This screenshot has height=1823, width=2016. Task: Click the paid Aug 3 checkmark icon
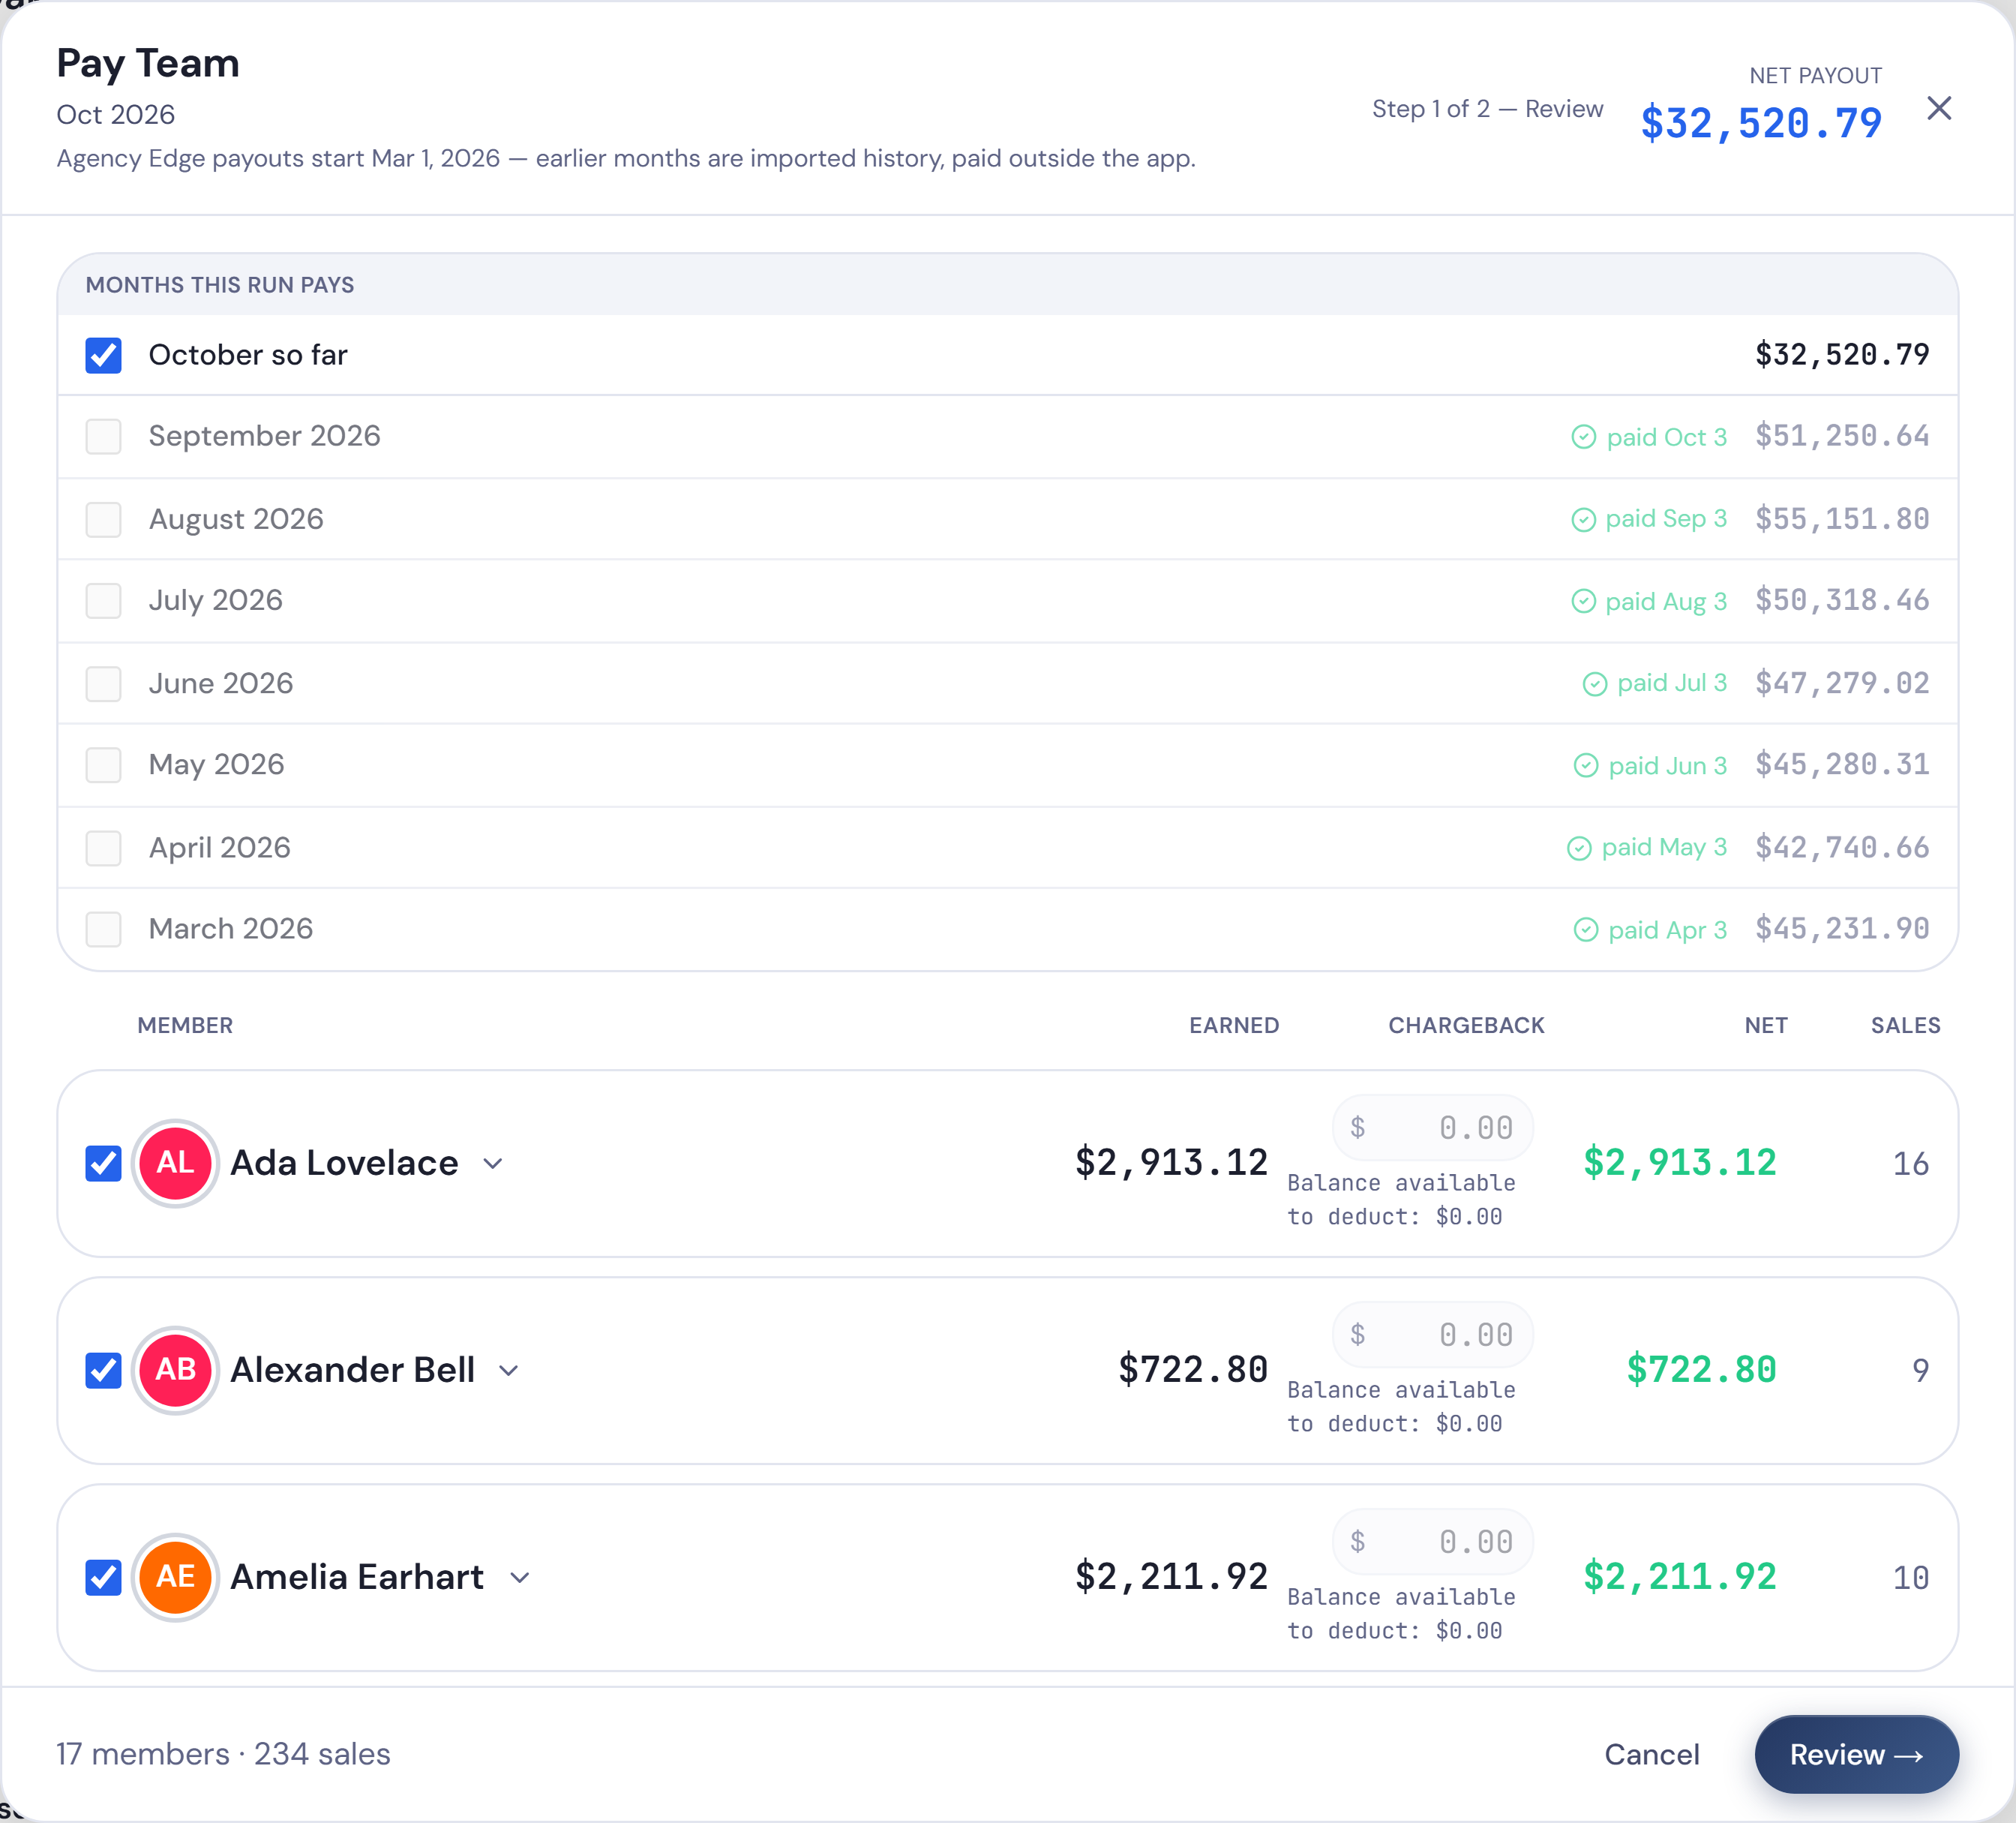click(x=1583, y=601)
